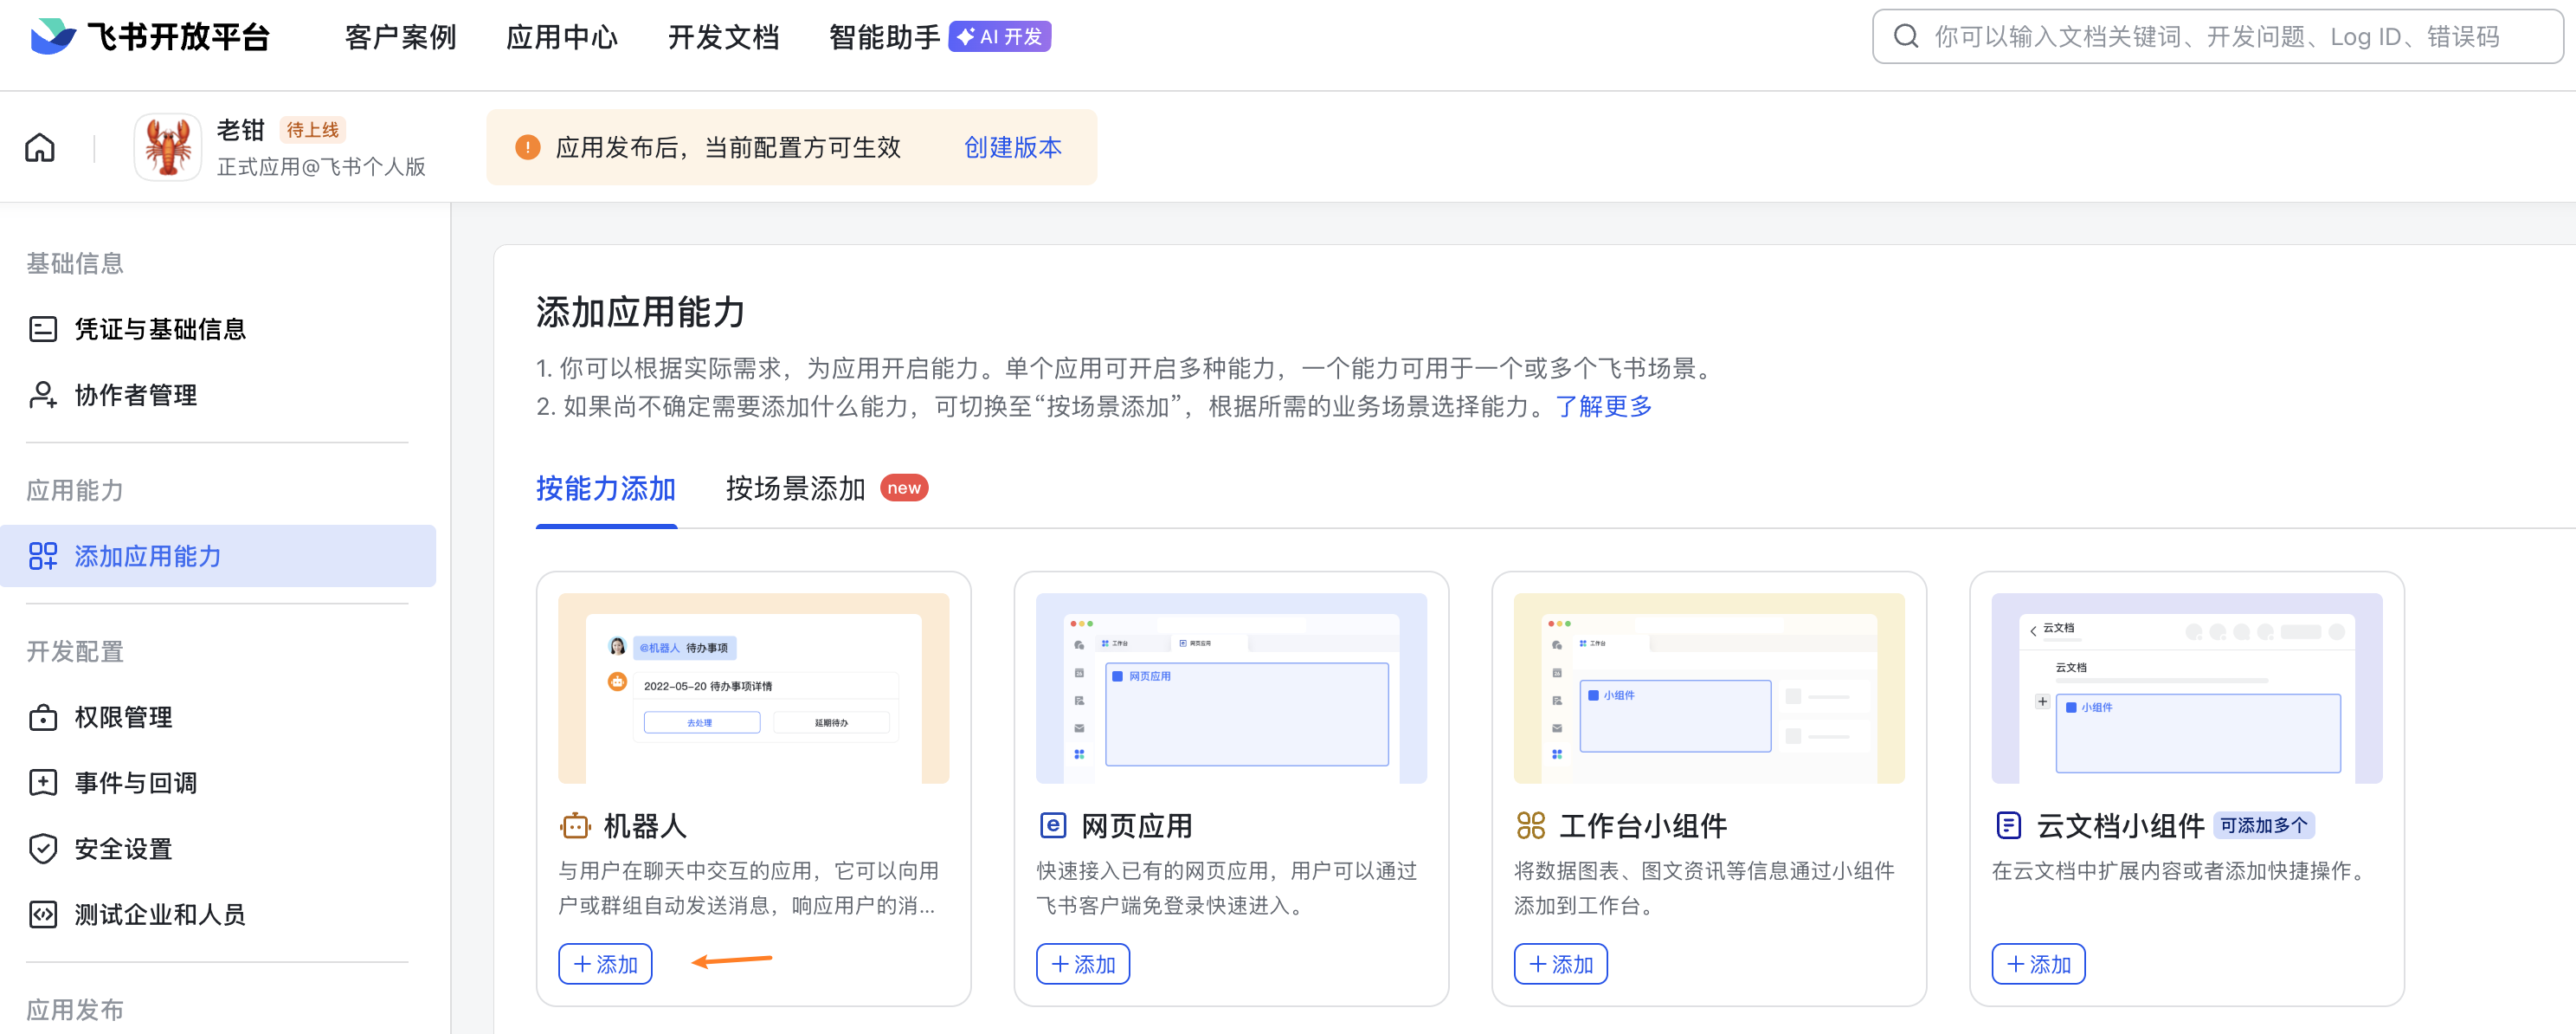2576x1034 pixels.
Task: Open 客户案例 in top navigation
Action: (400, 37)
